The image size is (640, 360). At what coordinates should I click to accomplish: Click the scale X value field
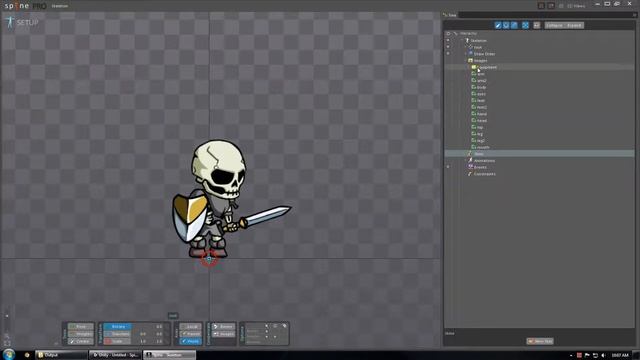(143, 341)
